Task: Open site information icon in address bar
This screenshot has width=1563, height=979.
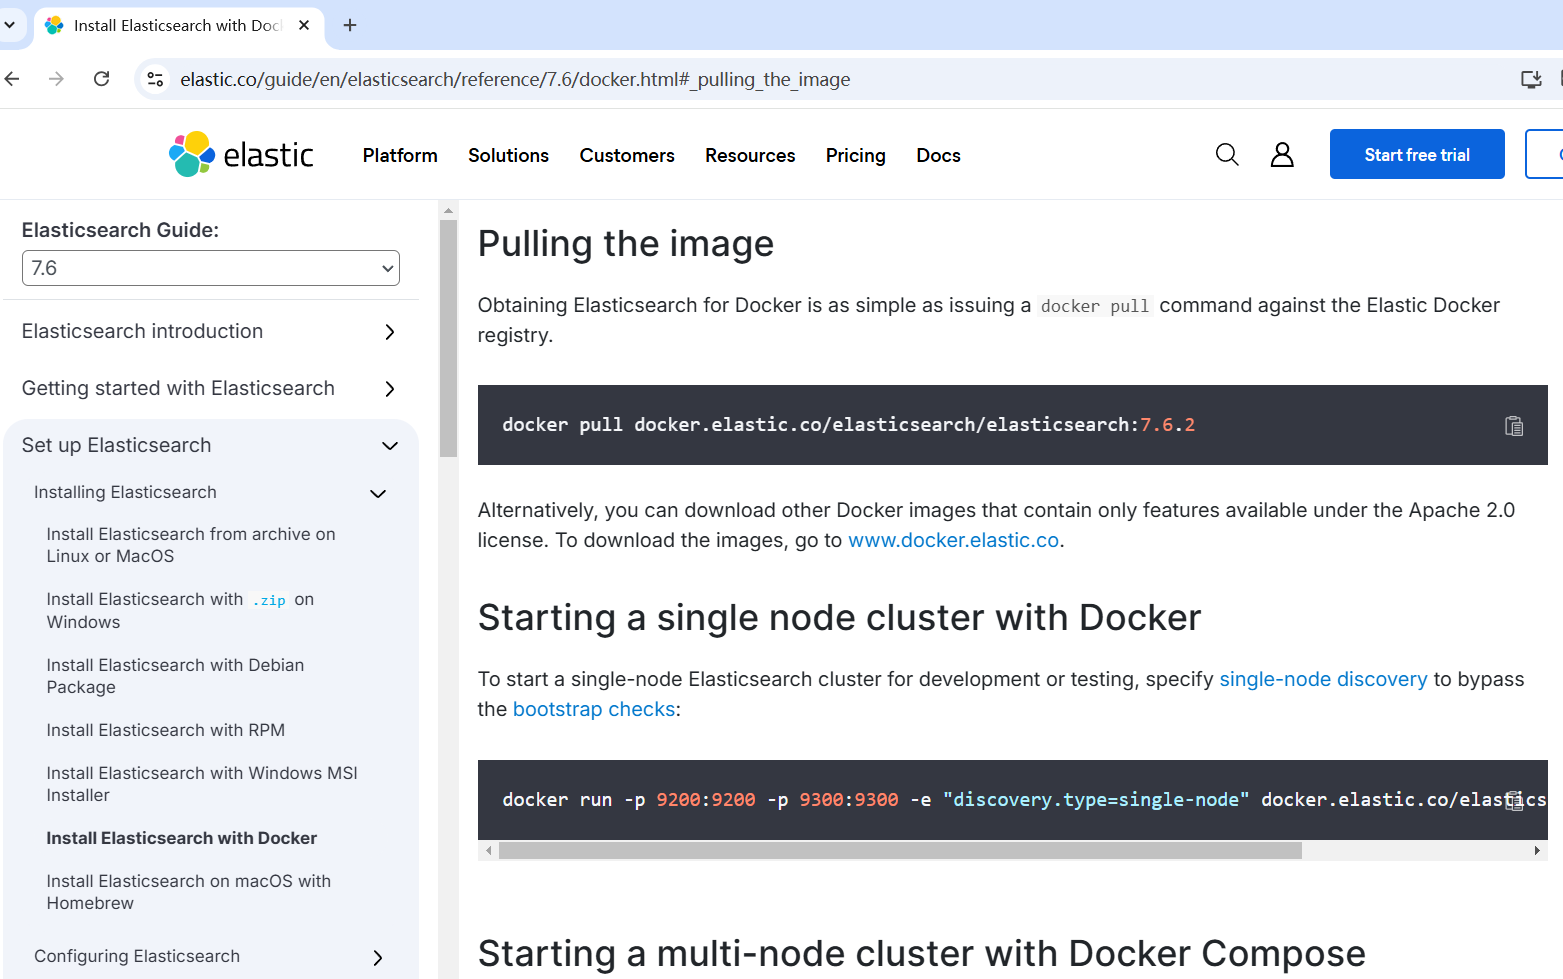Action: pos(155,79)
